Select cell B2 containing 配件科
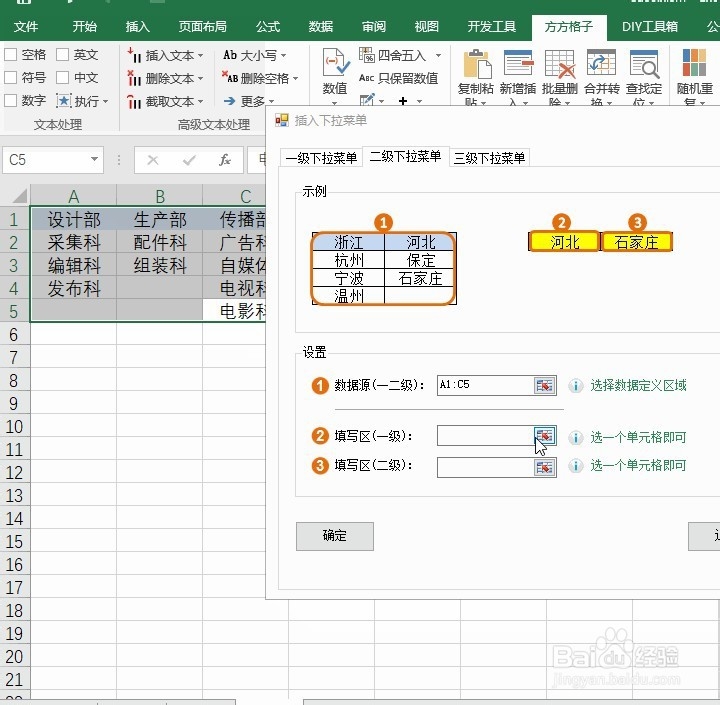 coord(159,243)
